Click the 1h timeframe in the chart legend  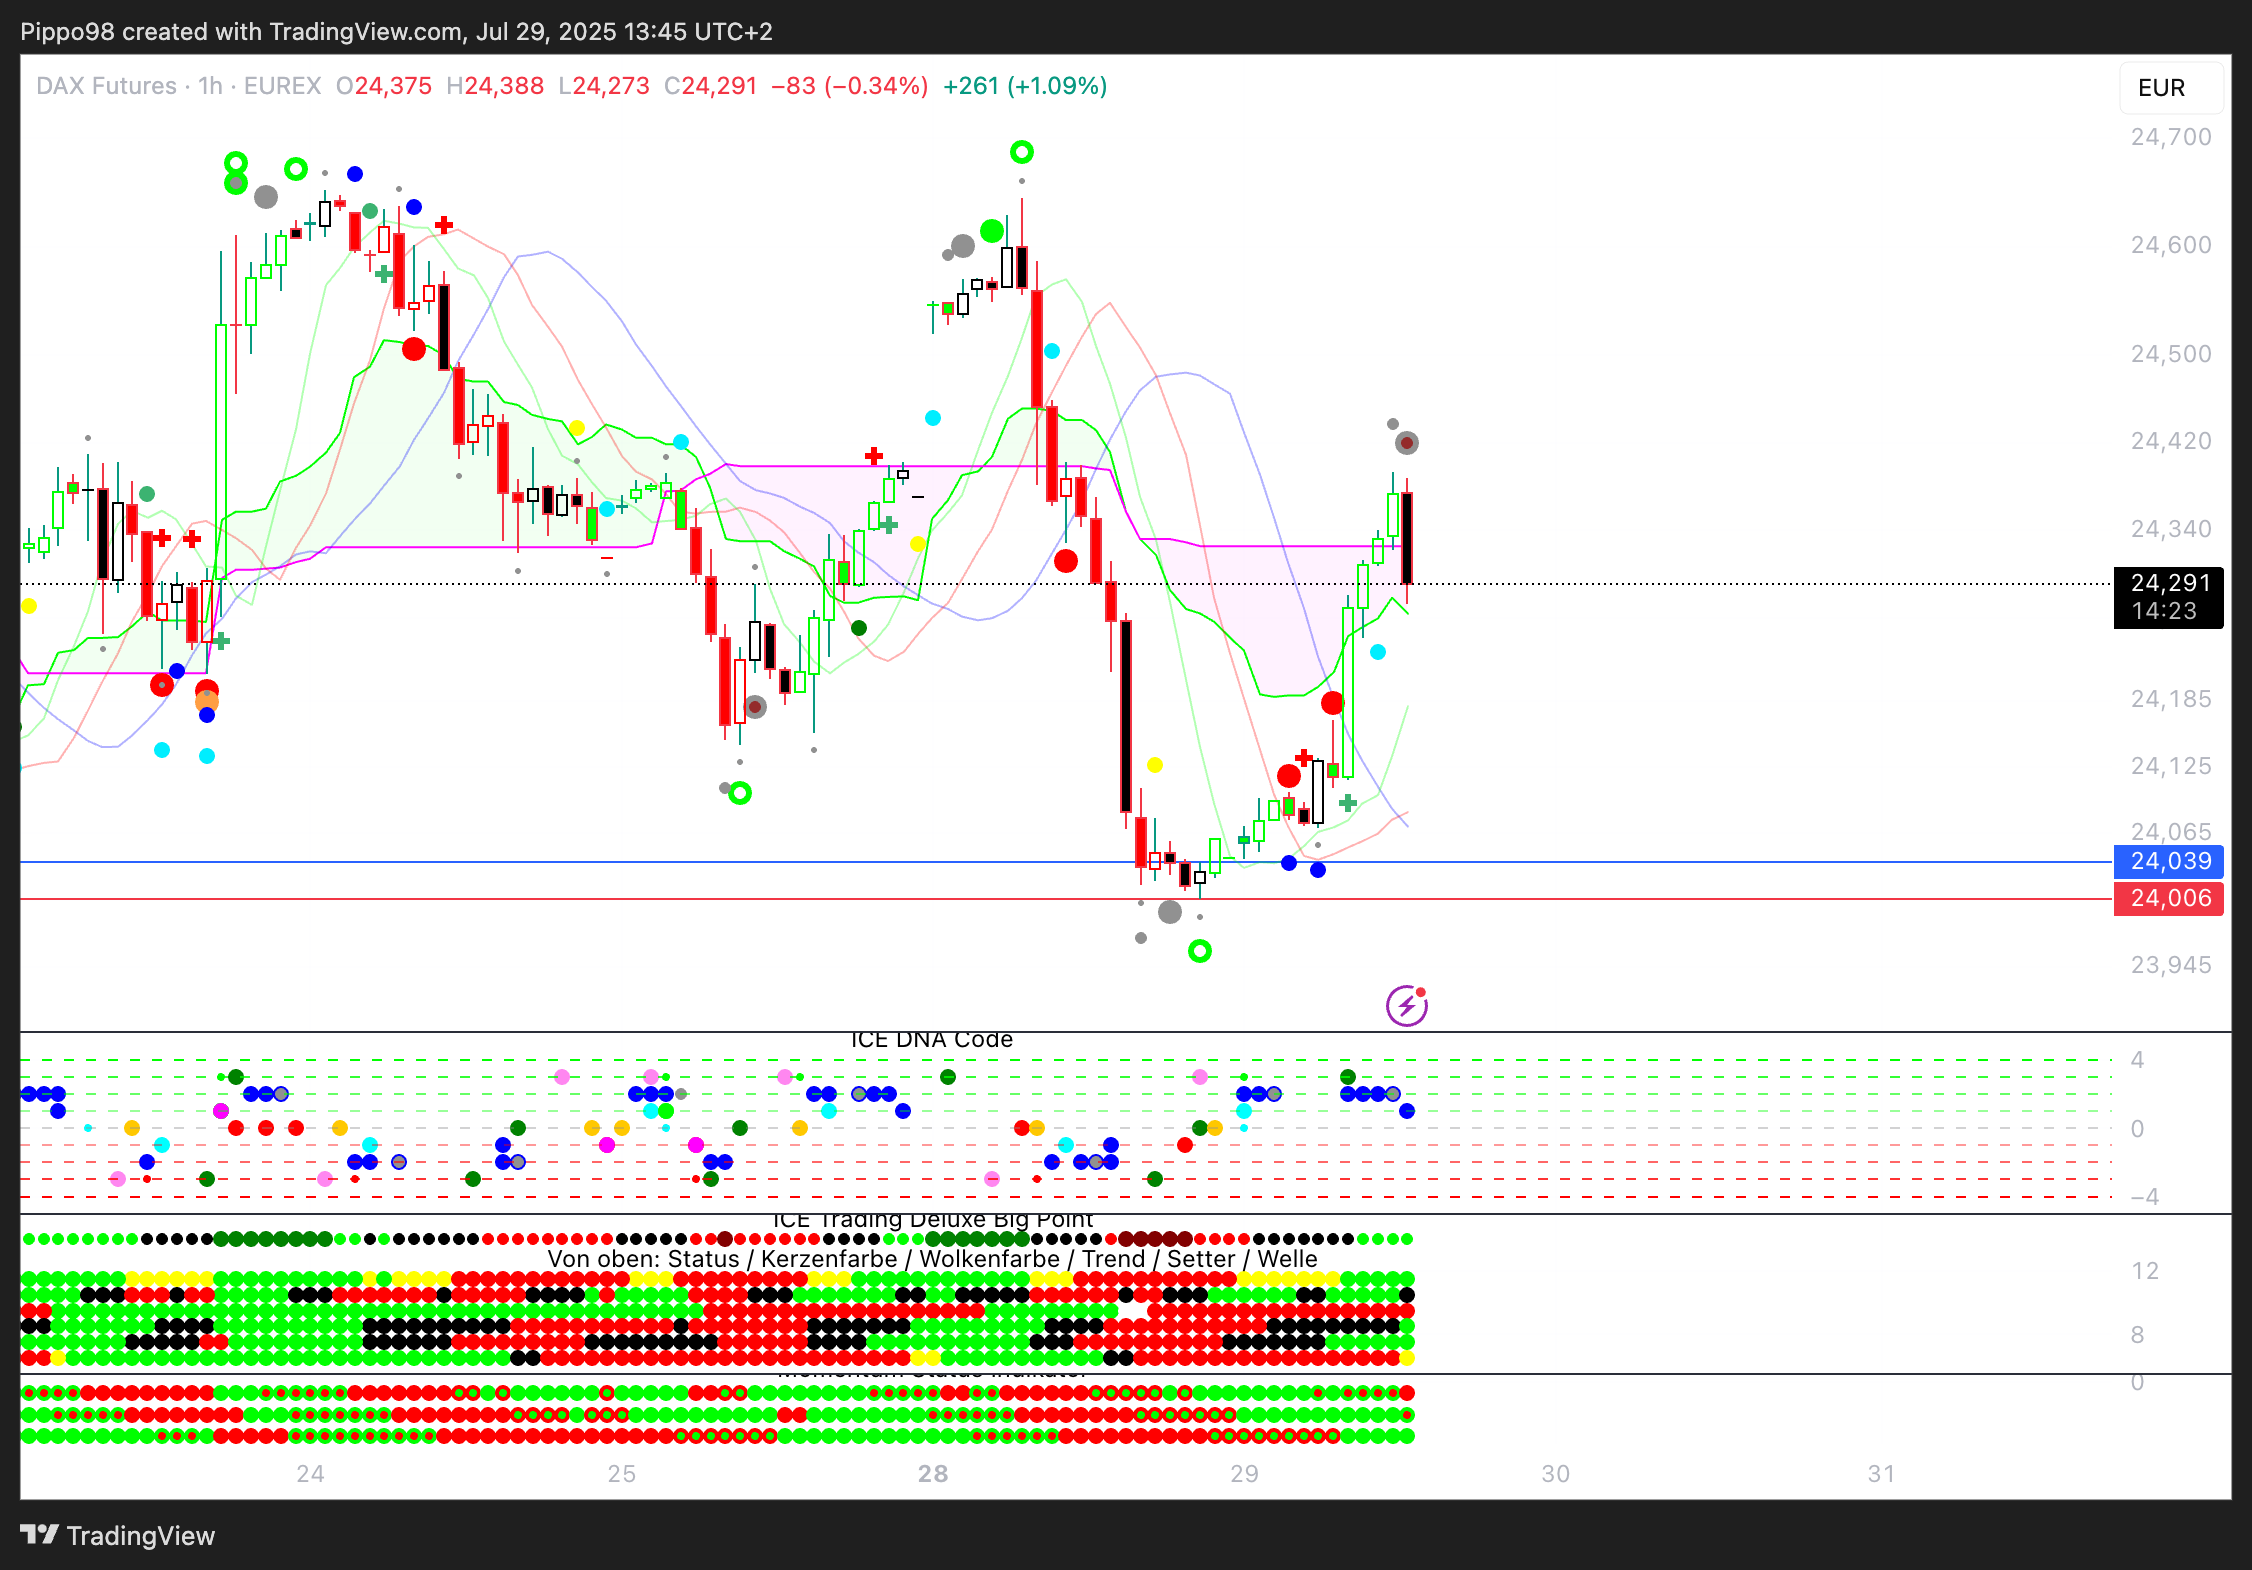coord(210,86)
